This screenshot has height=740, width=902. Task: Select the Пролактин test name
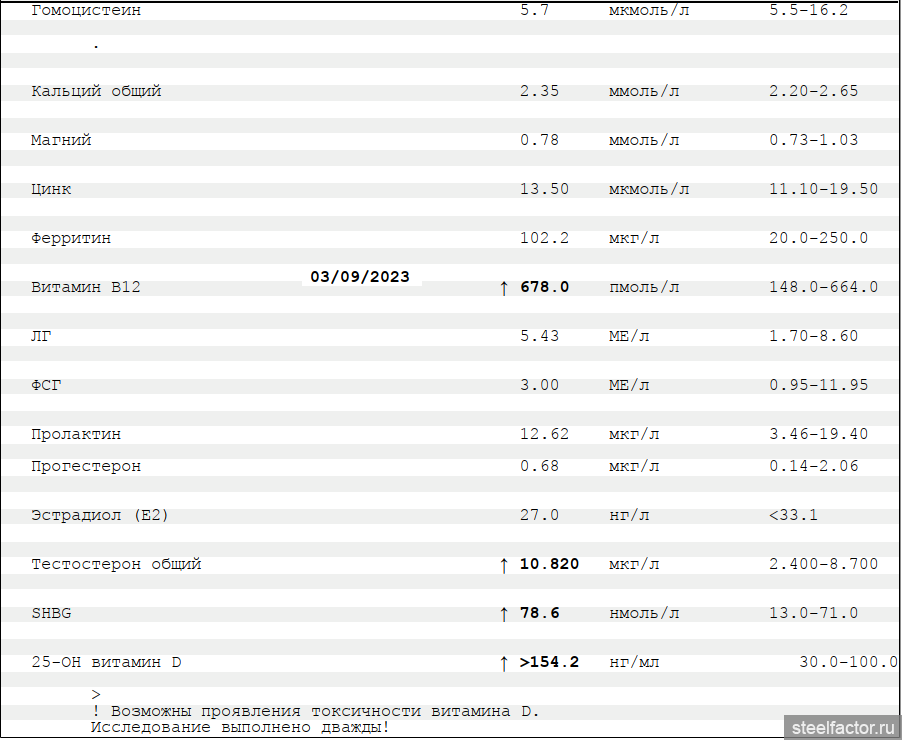pyautogui.click(x=76, y=434)
